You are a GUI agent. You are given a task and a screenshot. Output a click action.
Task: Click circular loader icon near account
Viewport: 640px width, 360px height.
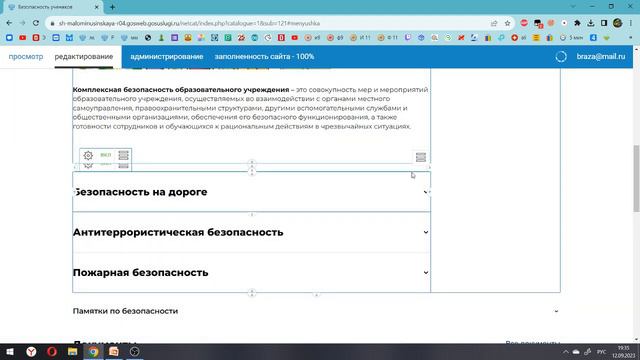[561, 57]
